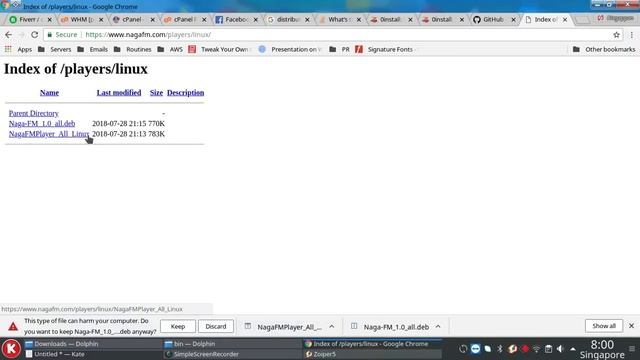Reload the page with the refresh icon
The width and height of the screenshot is (640, 360).
click(35, 35)
